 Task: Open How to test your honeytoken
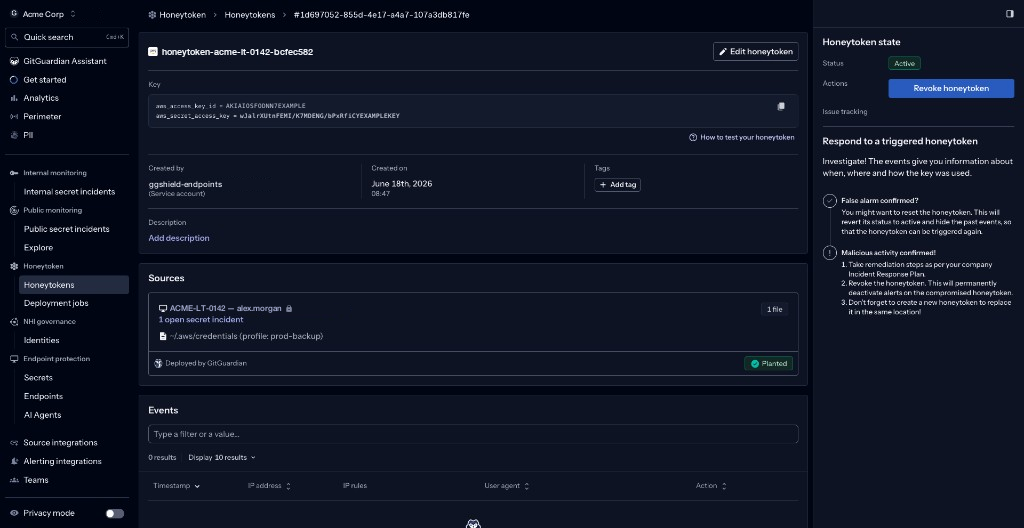point(742,137)
